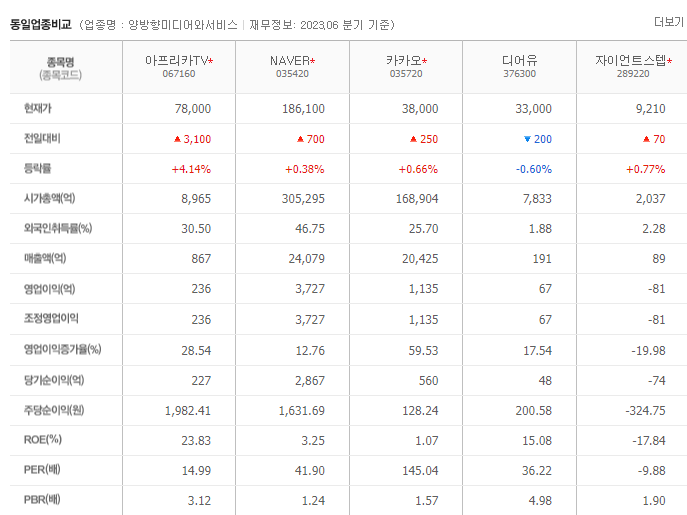Click EPS value 1,631.69
The image size is (687, 515).
pyautogui.click(x=302, y=411)
